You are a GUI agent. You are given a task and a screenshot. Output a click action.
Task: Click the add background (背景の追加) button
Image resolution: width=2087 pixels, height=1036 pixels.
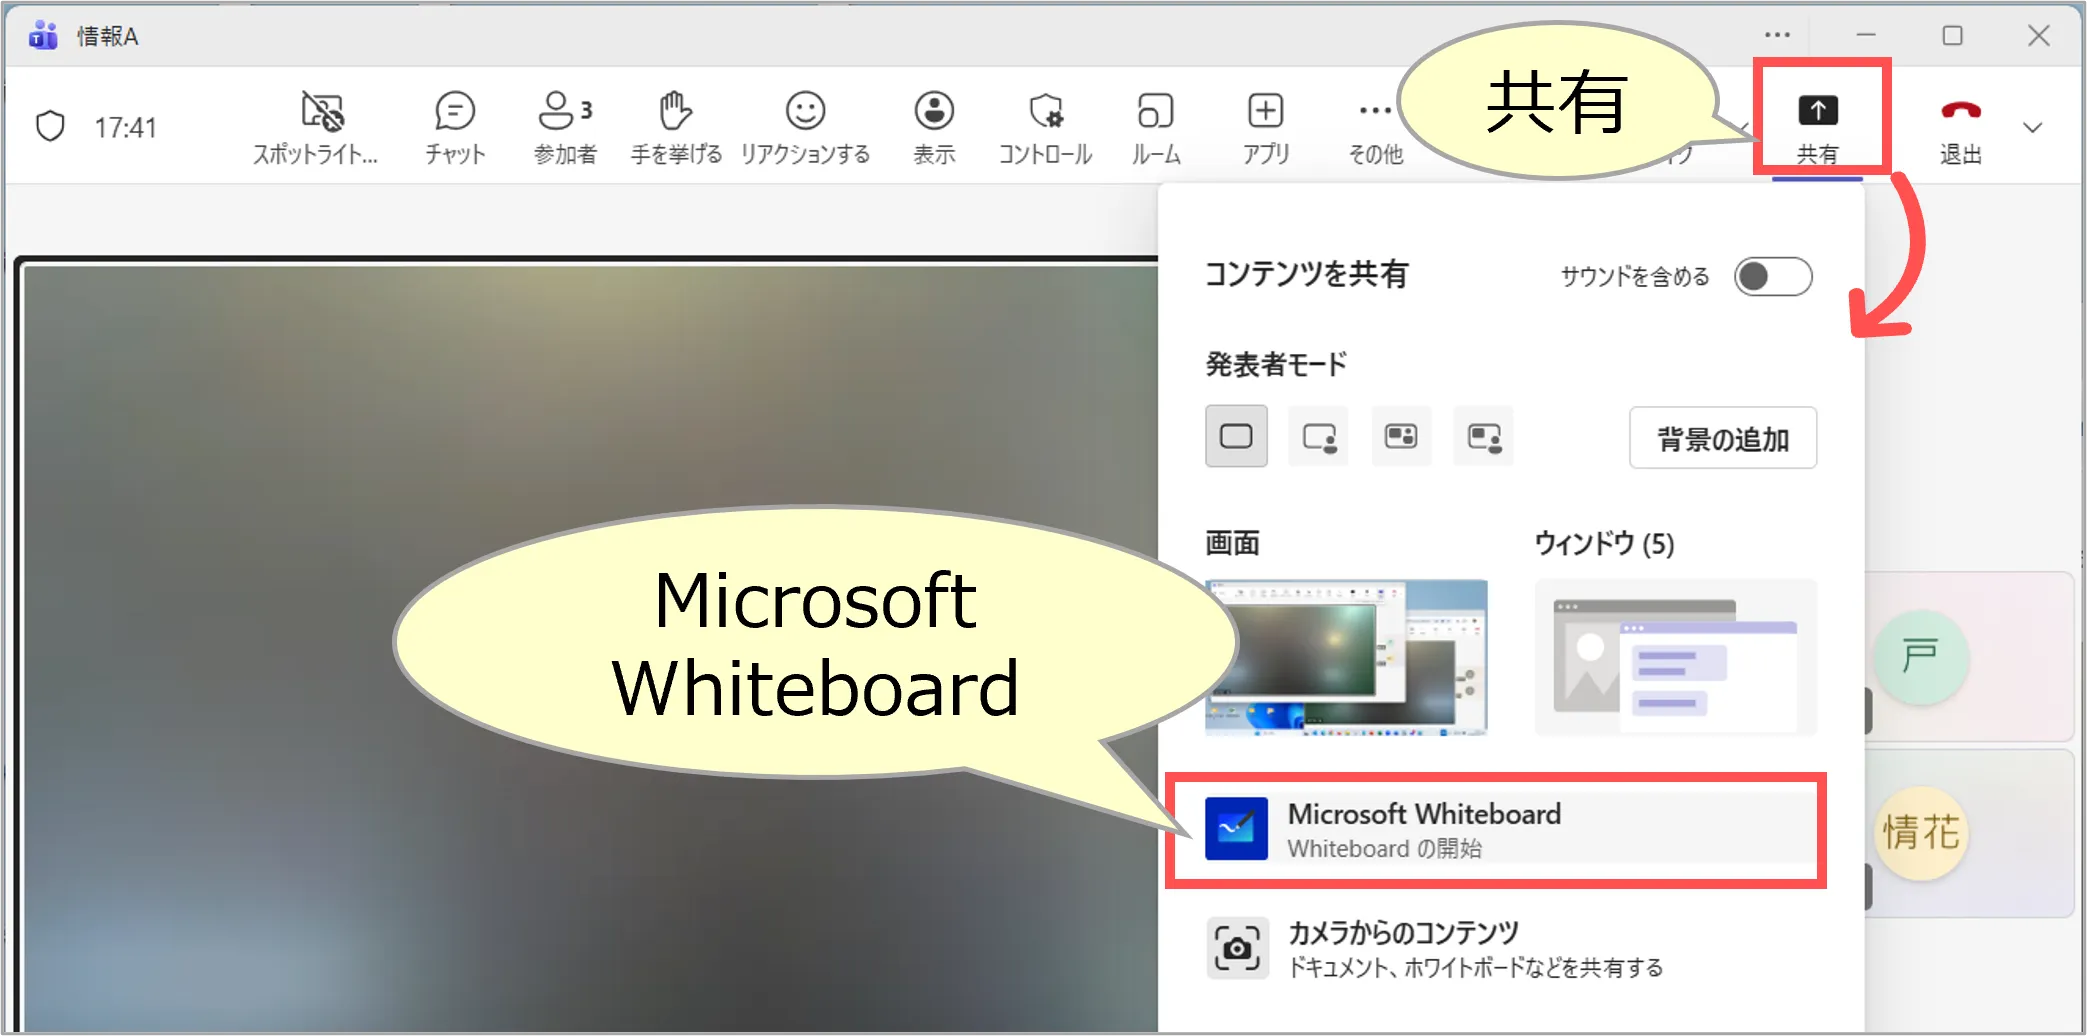coord(1722,438)
